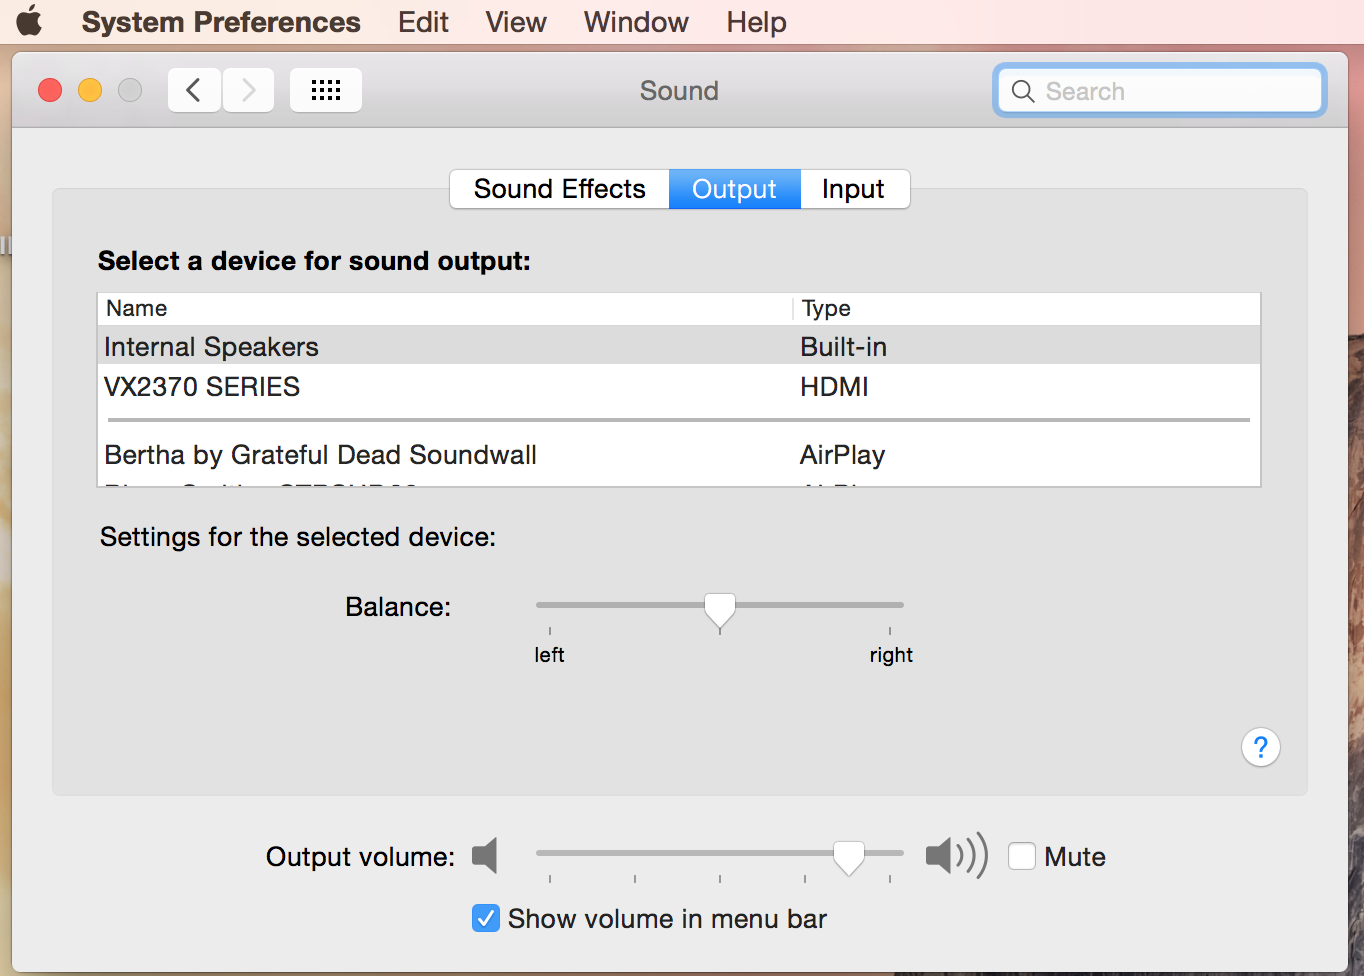Select Bertha by Grateful Dead Soundwall device
1364x976 pixels.
(x=321, y=455)
